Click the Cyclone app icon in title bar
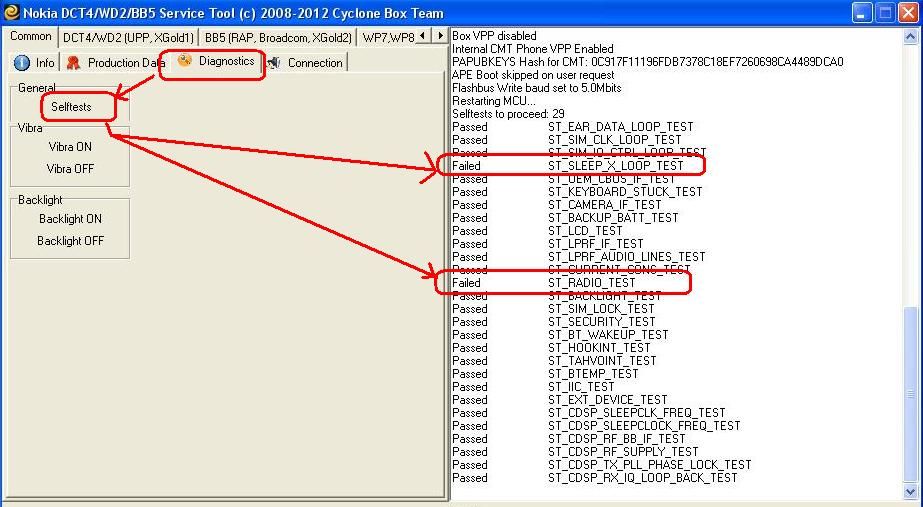Screen dimensions: 923x507 (x=11, y=12)
